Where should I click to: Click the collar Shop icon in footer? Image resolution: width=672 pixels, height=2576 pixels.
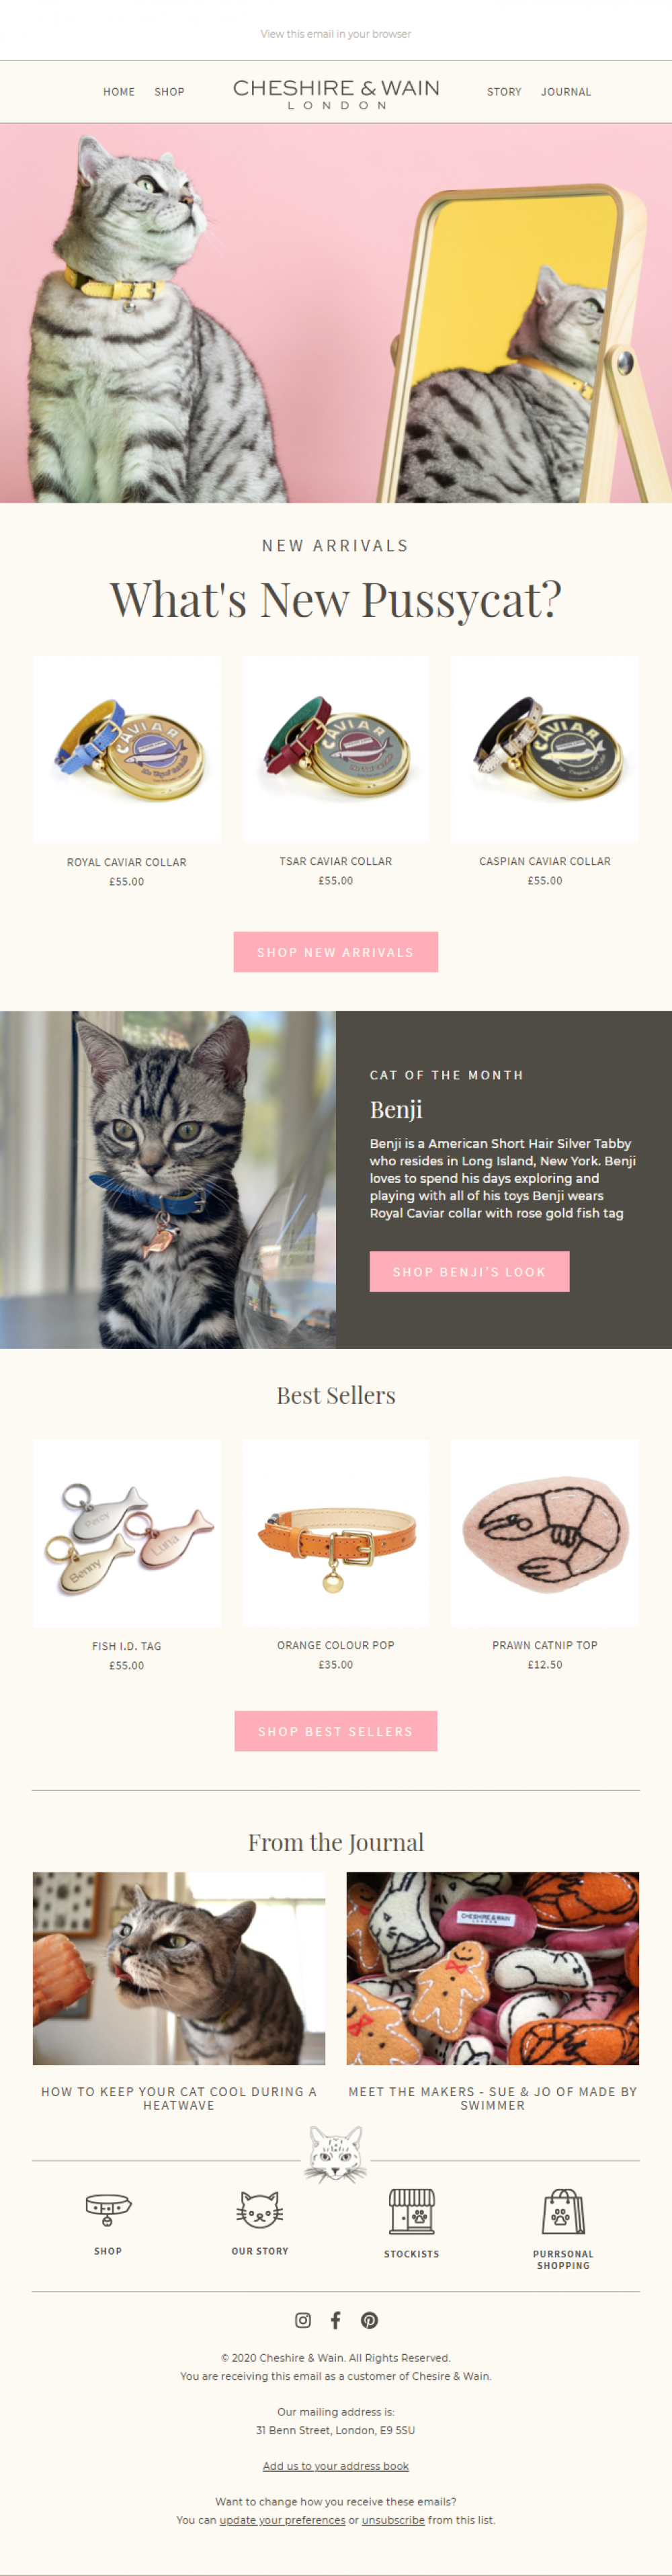pyautogui.click(x=108, y=2208)
